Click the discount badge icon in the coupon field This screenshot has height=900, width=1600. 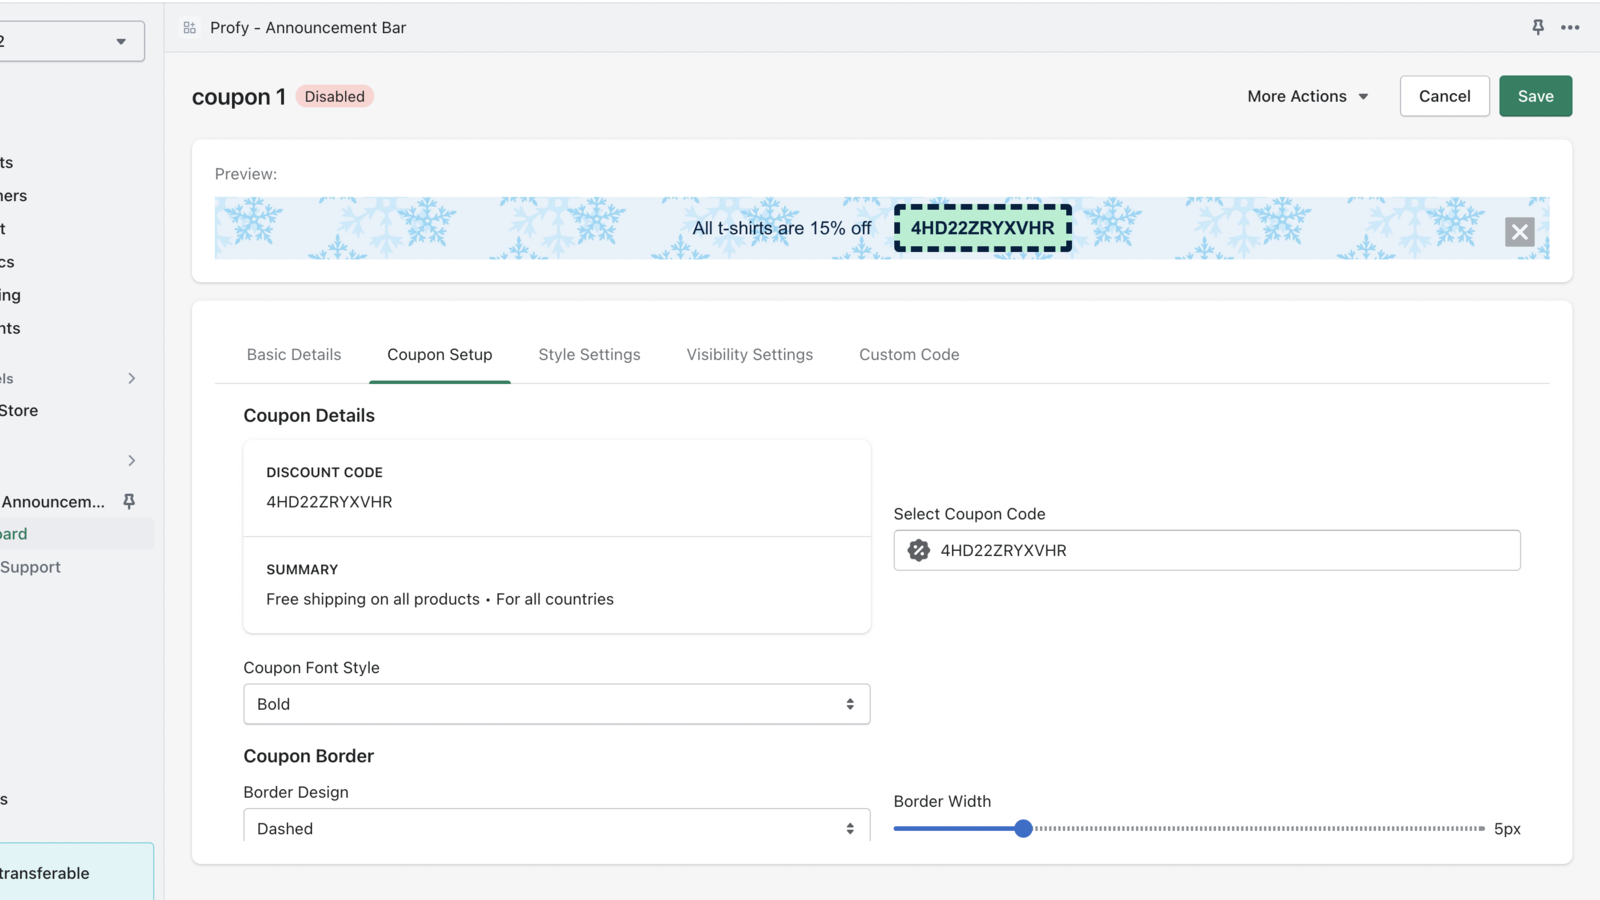(918, 550)
